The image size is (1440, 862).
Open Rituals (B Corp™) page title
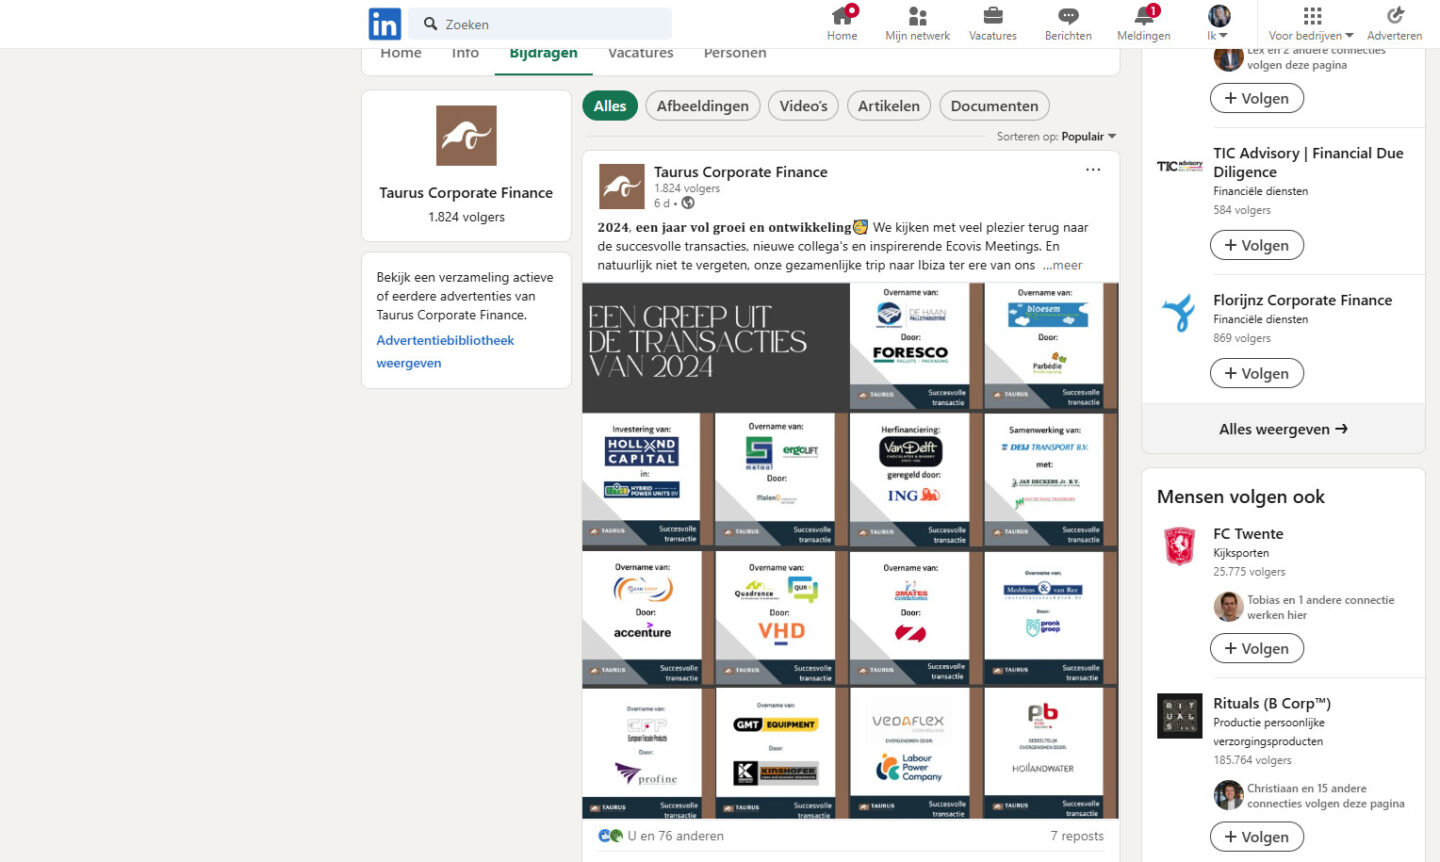(x=1272, y=703)
